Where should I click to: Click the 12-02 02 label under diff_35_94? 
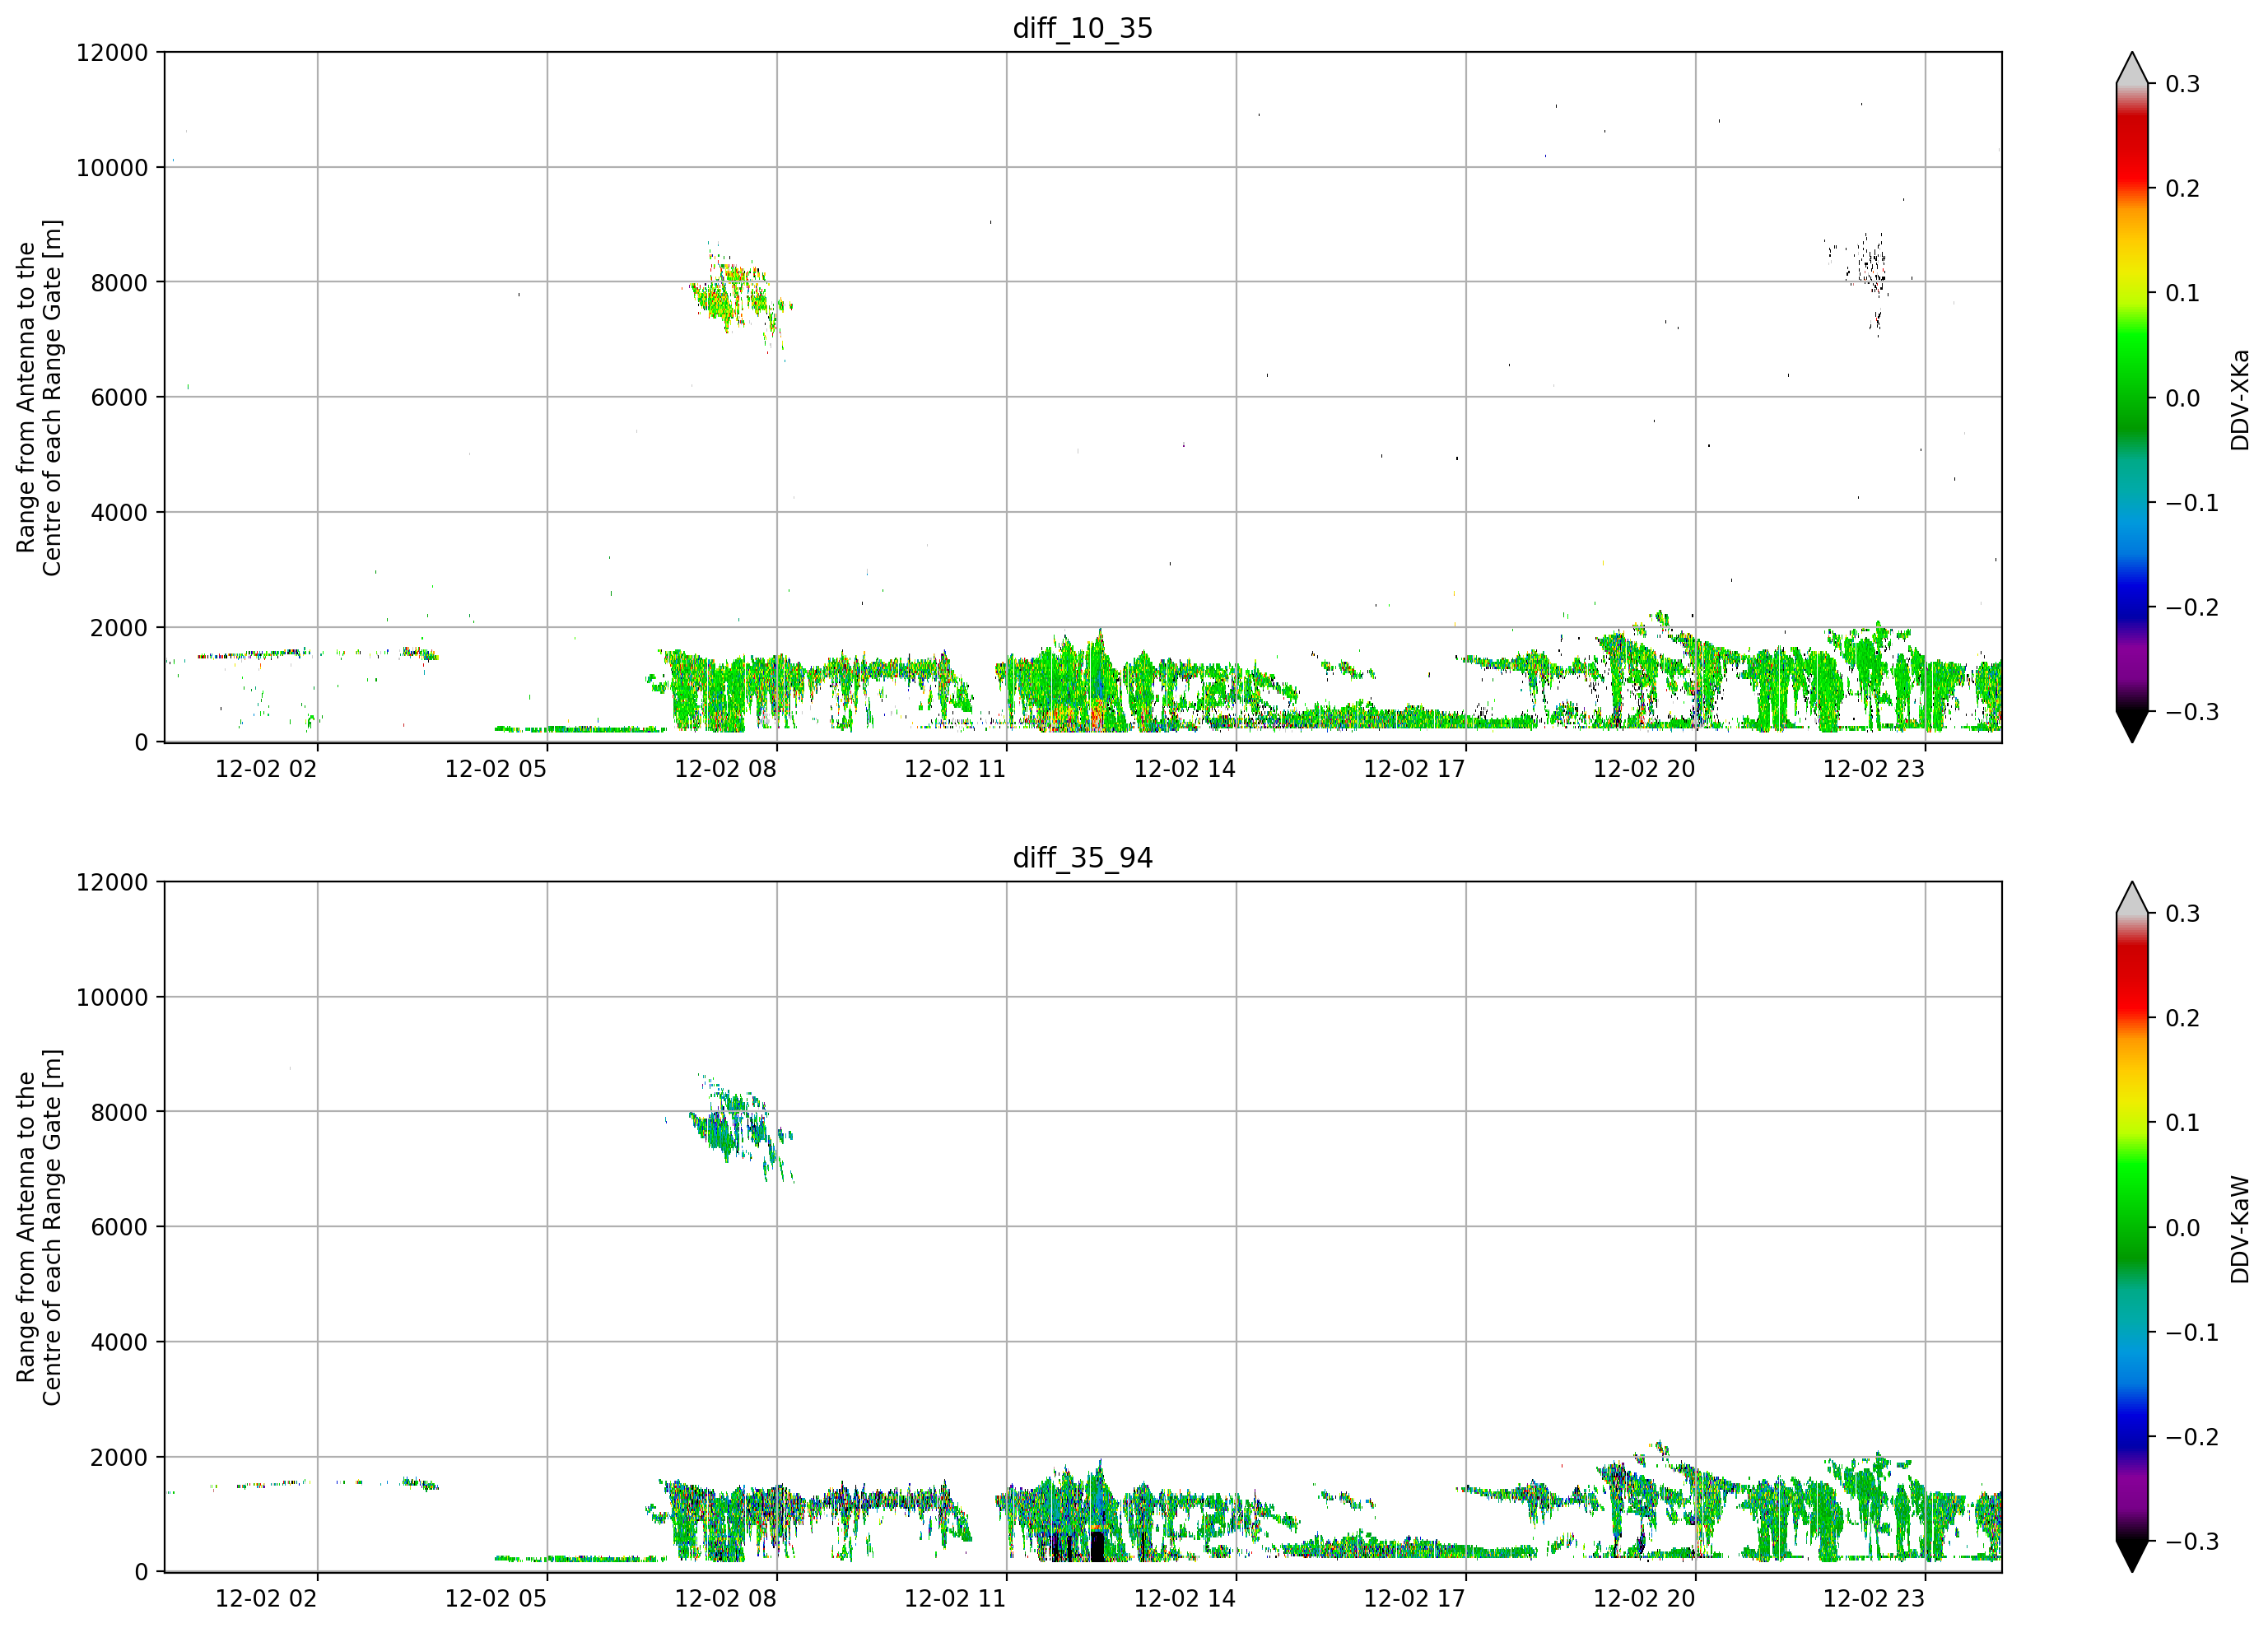(266, 1599)
